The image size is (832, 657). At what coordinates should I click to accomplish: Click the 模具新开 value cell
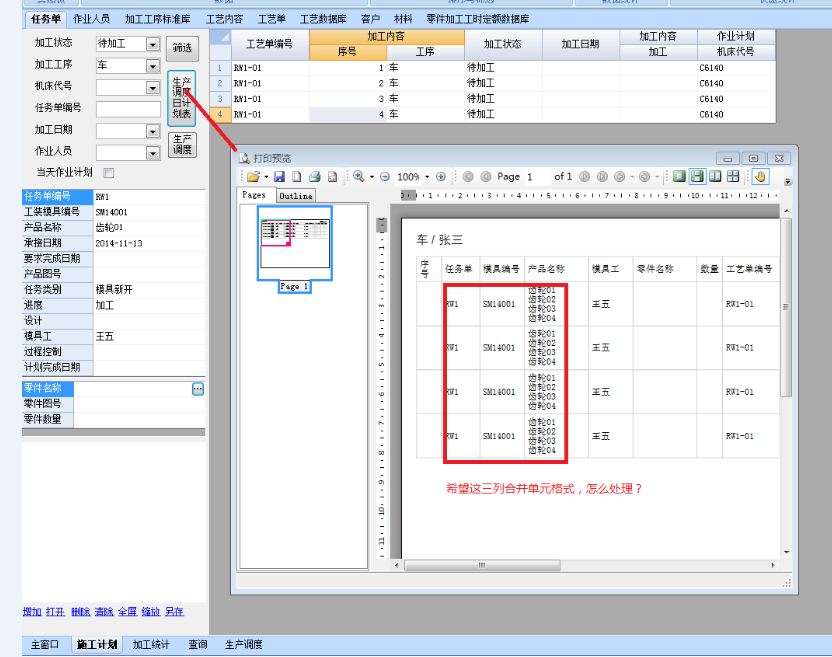(149, 290)
